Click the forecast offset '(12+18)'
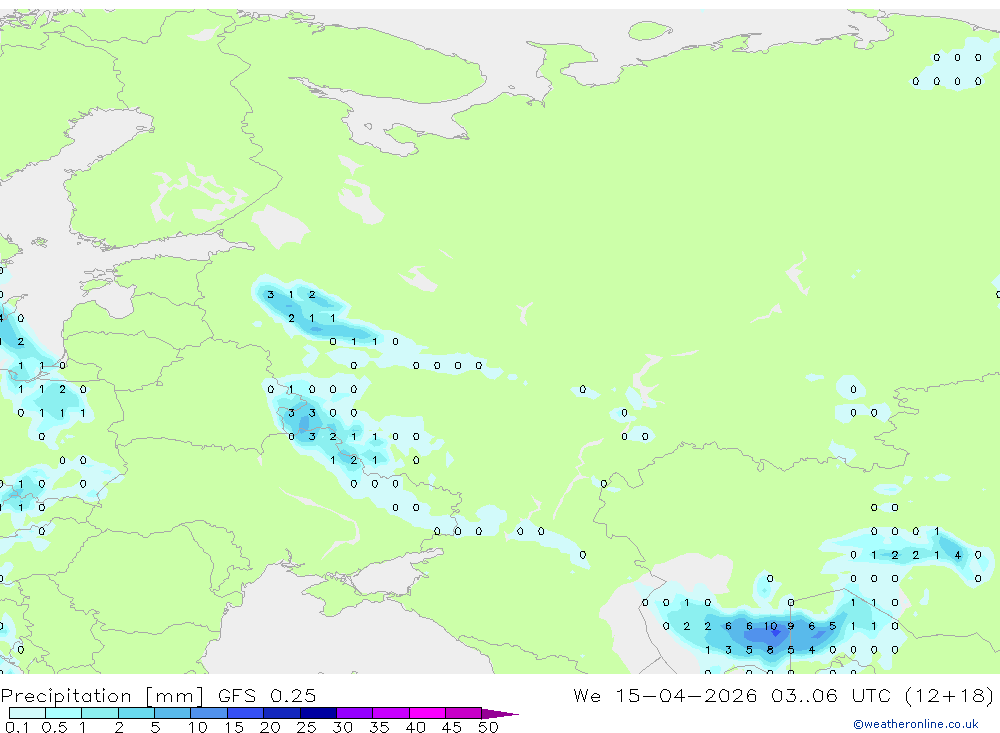The width and height of the screenshot is (1000, 733). point(950,695)
